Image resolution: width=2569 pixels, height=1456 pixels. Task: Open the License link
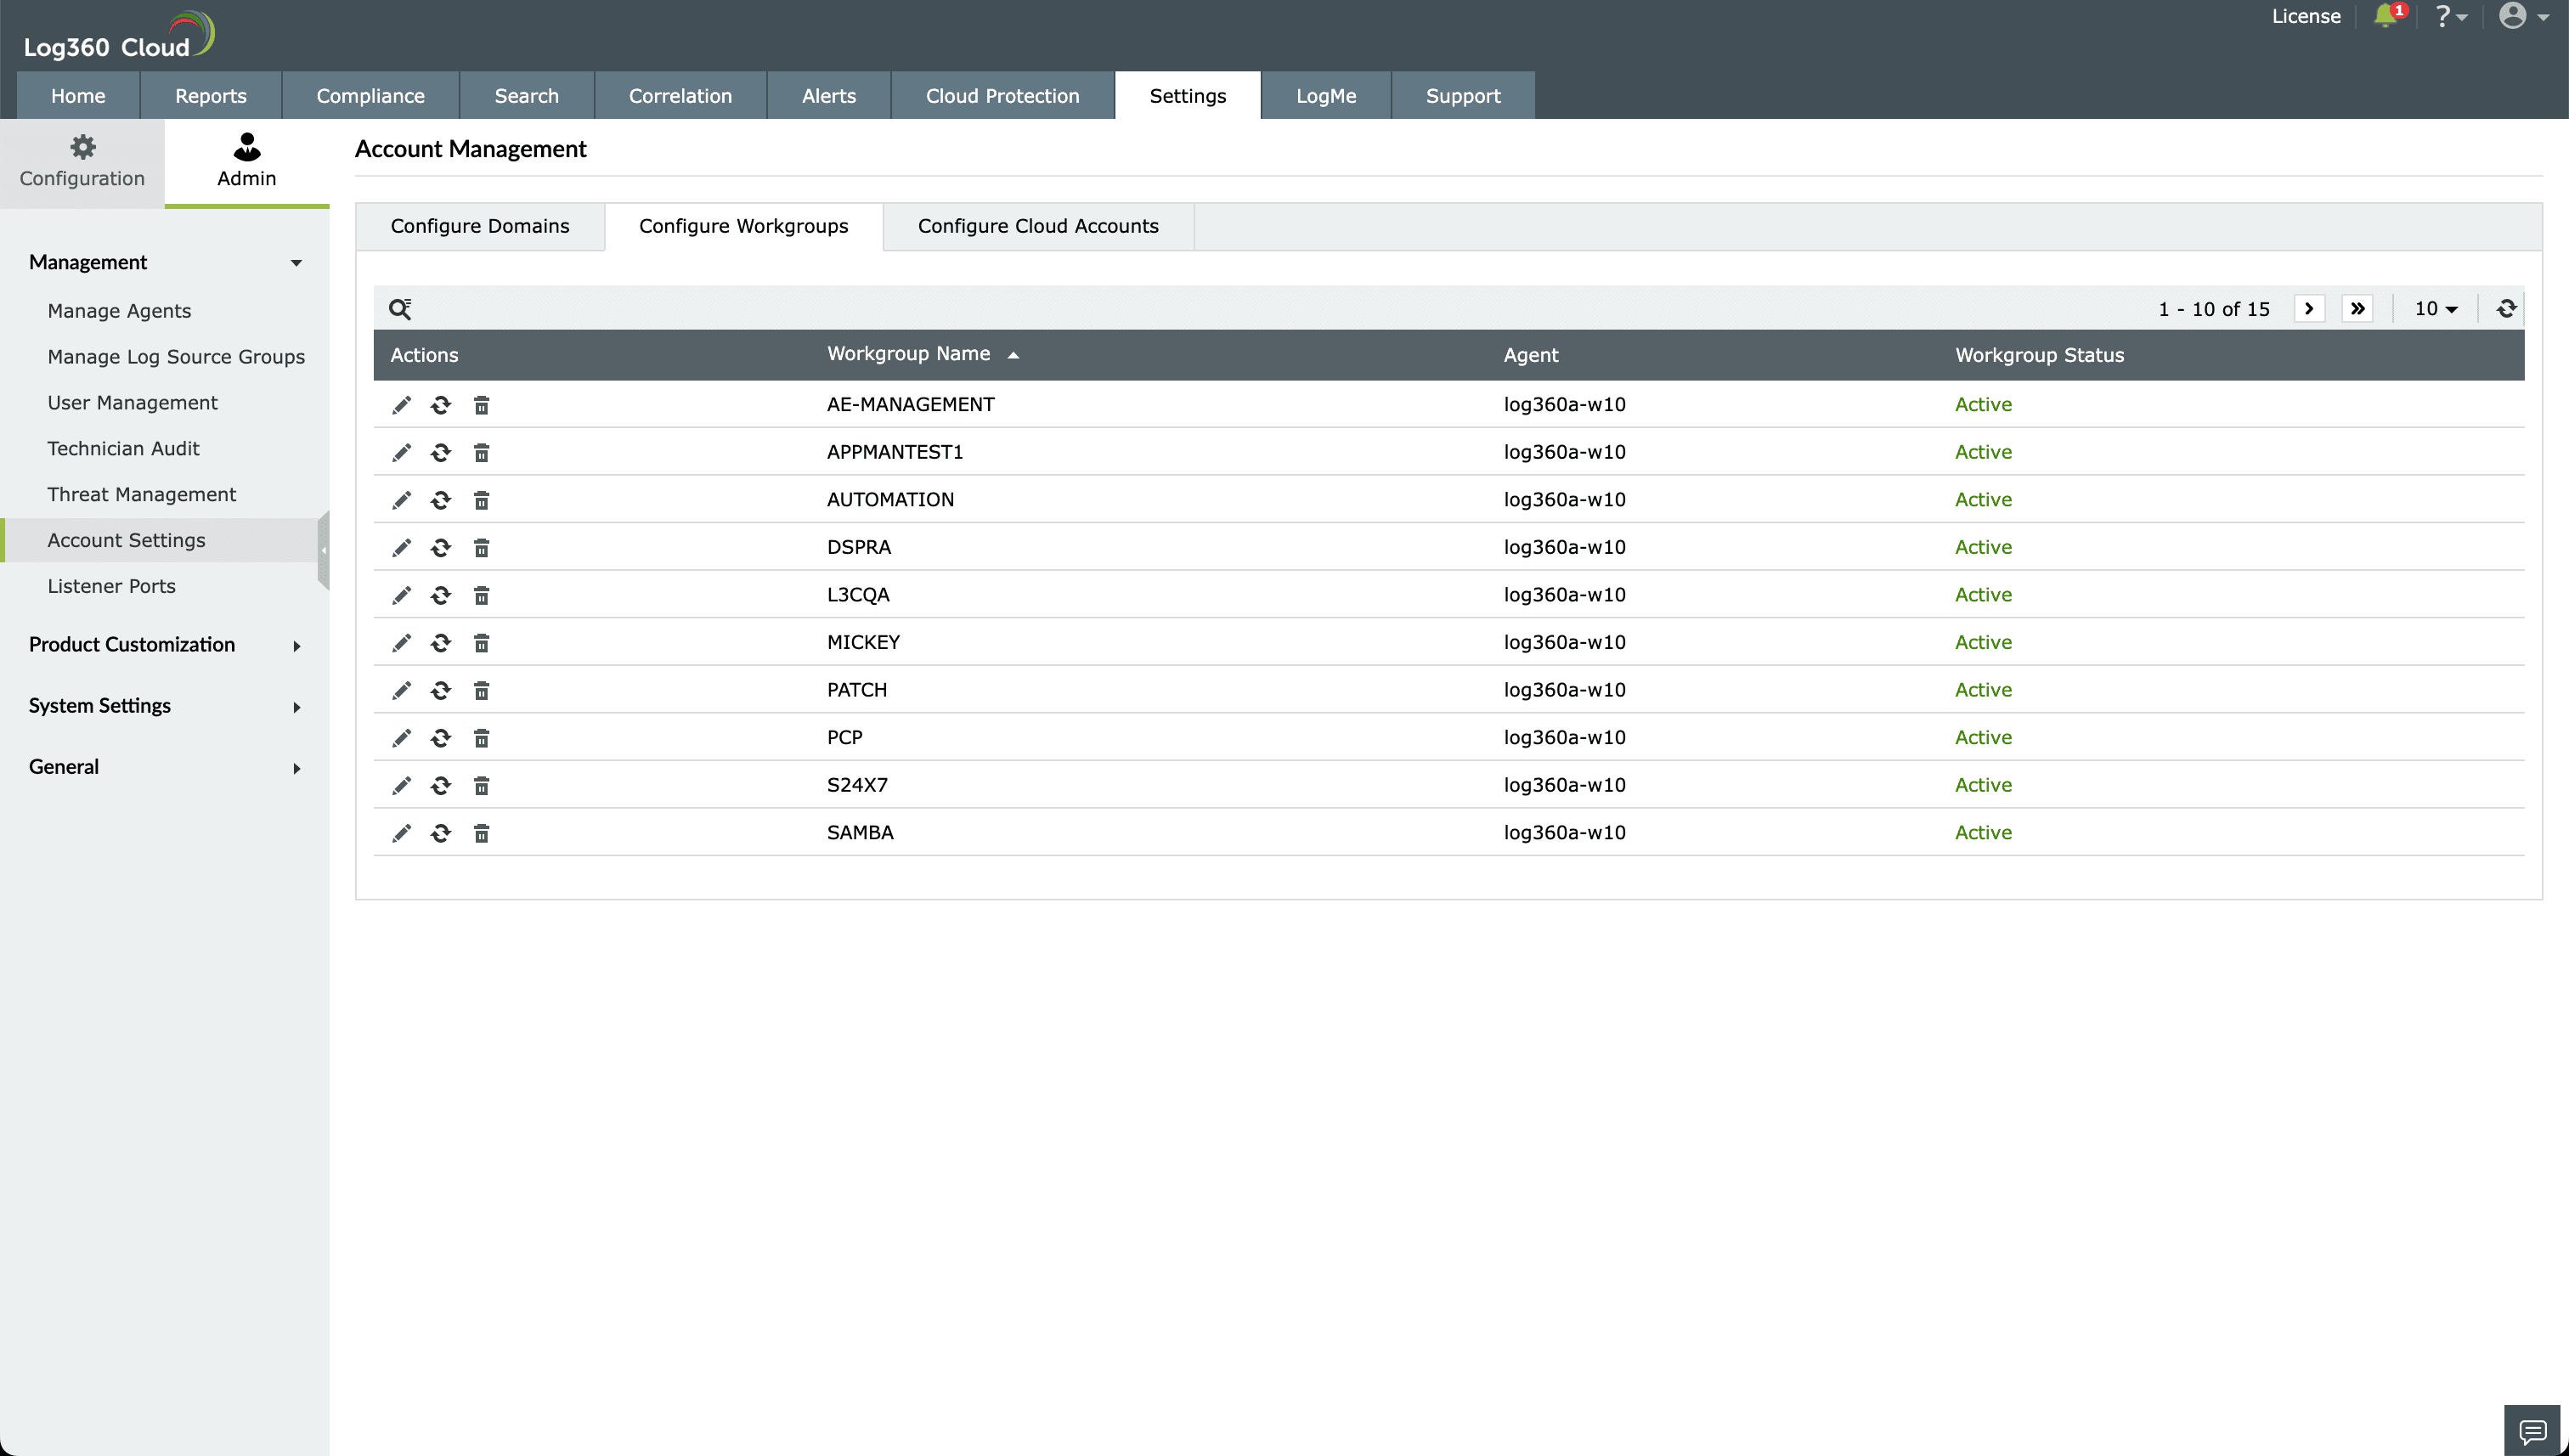(x=2306, y=16)
